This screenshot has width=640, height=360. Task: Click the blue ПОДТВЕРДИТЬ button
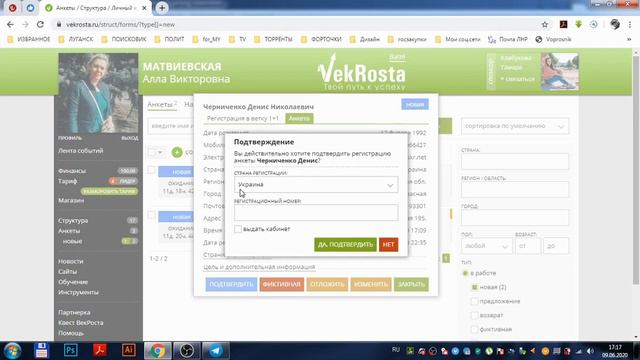(x=231, y=284)
